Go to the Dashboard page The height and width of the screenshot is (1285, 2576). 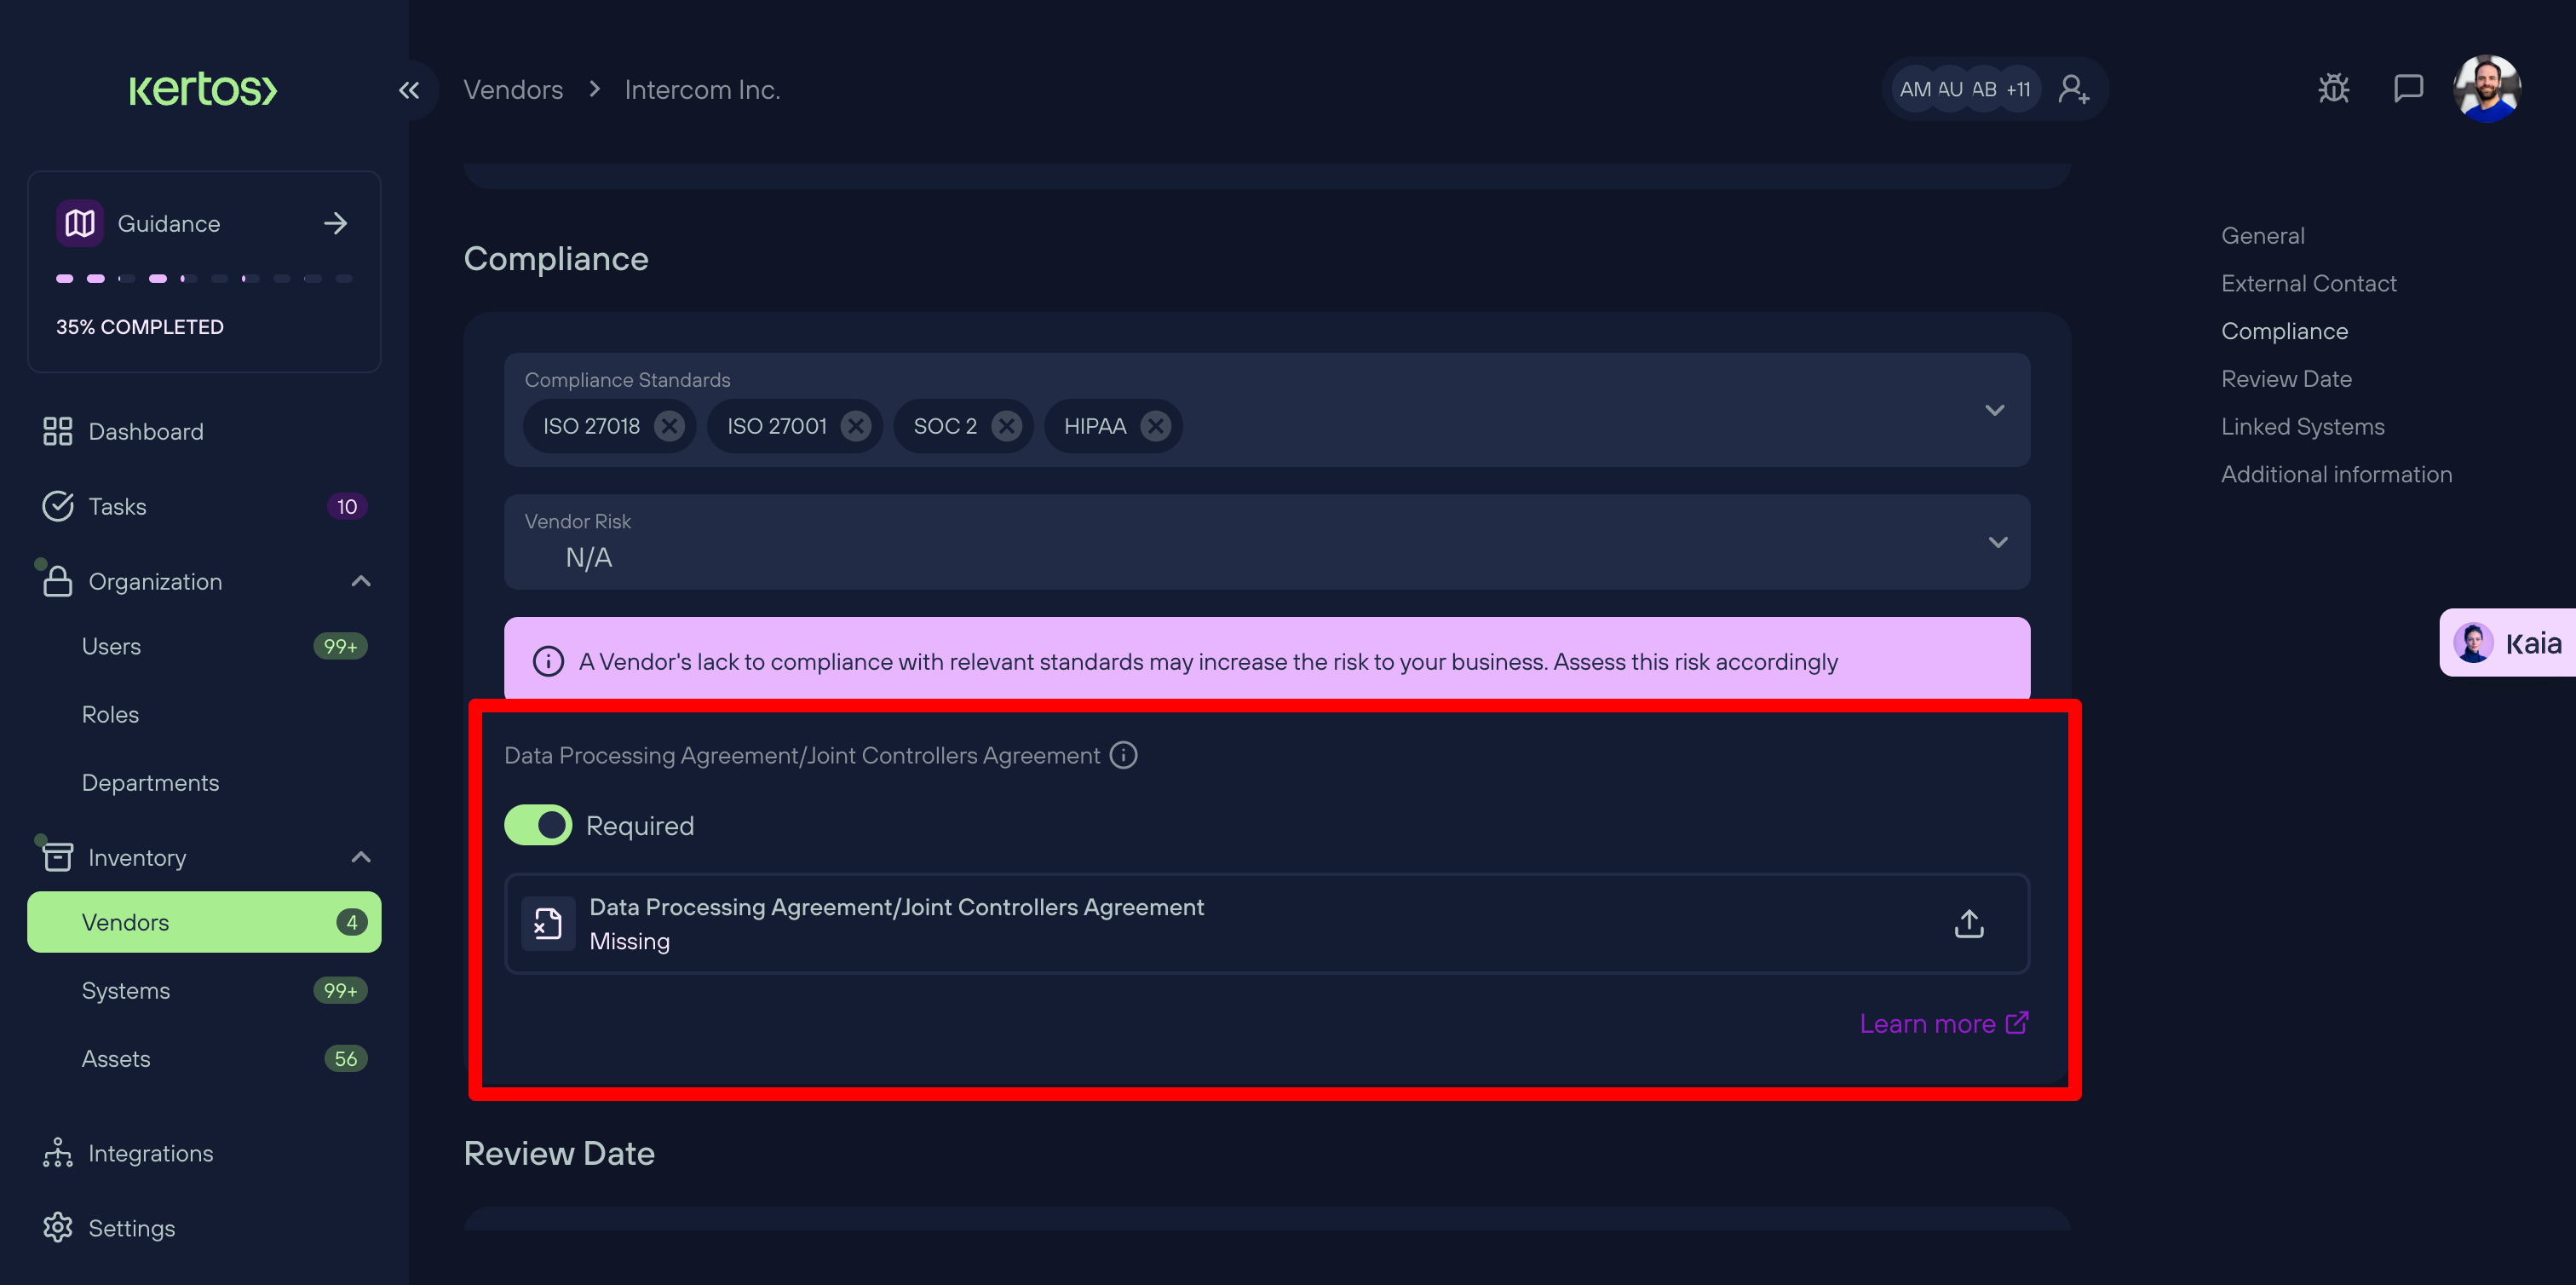[146, 431]
